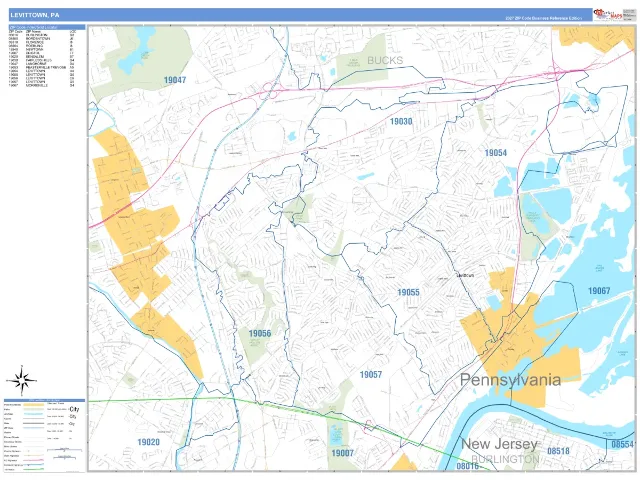Click the New Jersey state label
Viewport: 640px width, 480px height.
click(499, 444)
